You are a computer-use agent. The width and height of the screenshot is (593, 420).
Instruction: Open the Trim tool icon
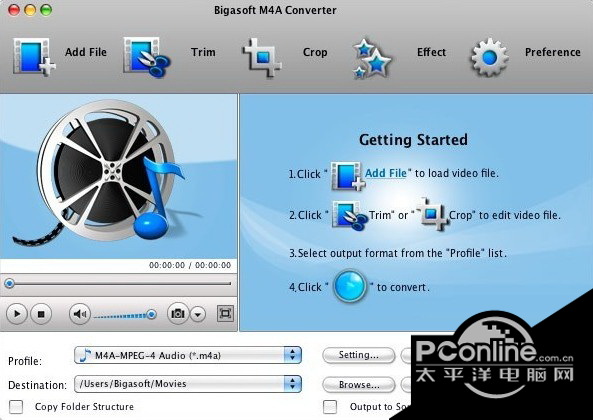(x=146, y=57)
